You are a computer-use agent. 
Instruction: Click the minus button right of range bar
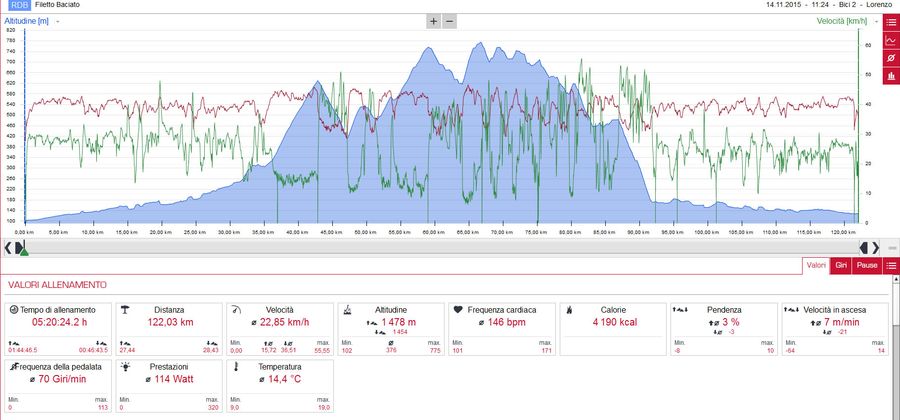pyautogui.click(x=892, y=247)
